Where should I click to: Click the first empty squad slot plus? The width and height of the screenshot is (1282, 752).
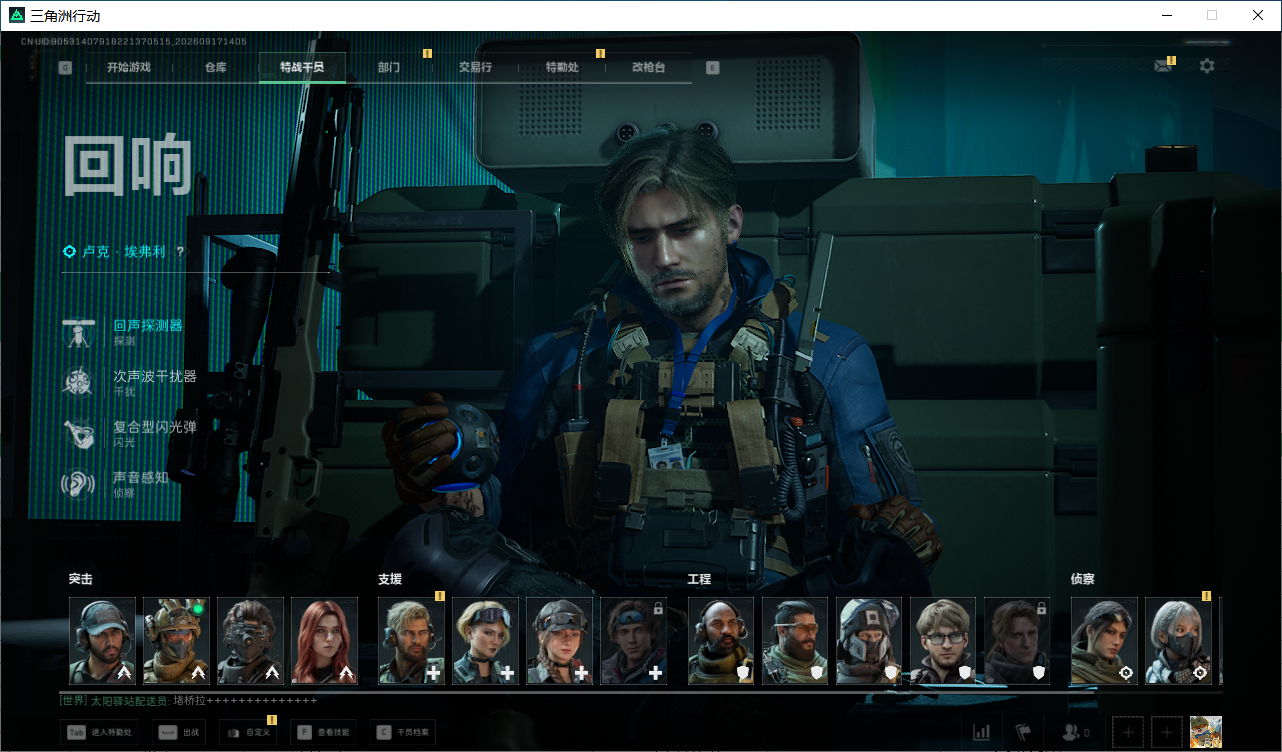(1128, 733)
